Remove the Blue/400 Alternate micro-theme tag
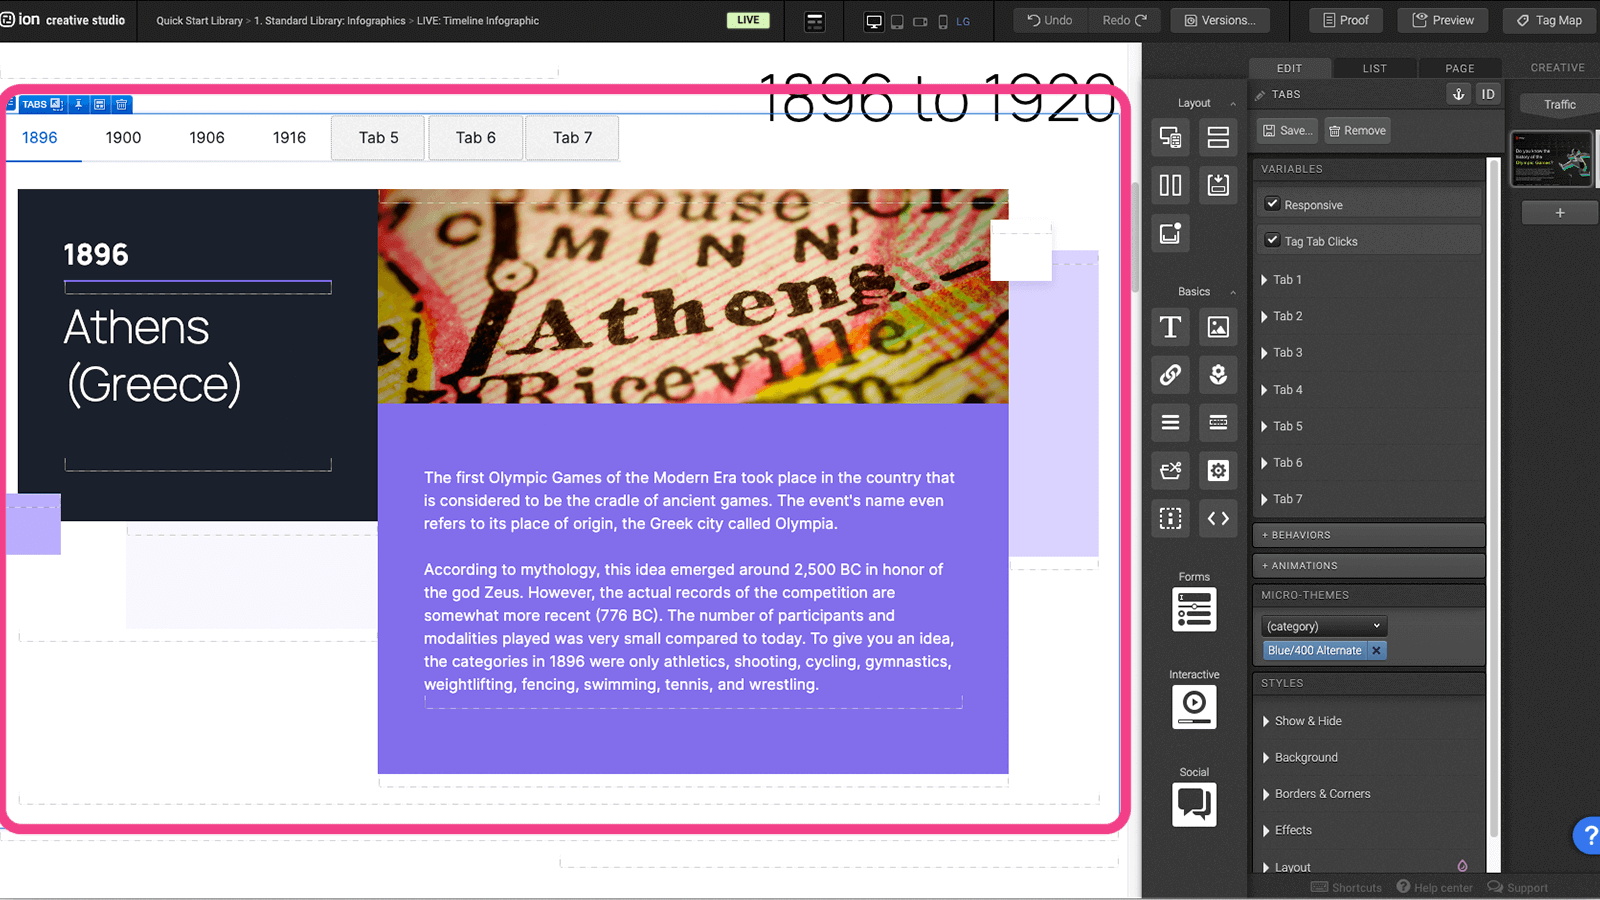This screenshot has height=900, width=1600. click(x=1376, y=650)
